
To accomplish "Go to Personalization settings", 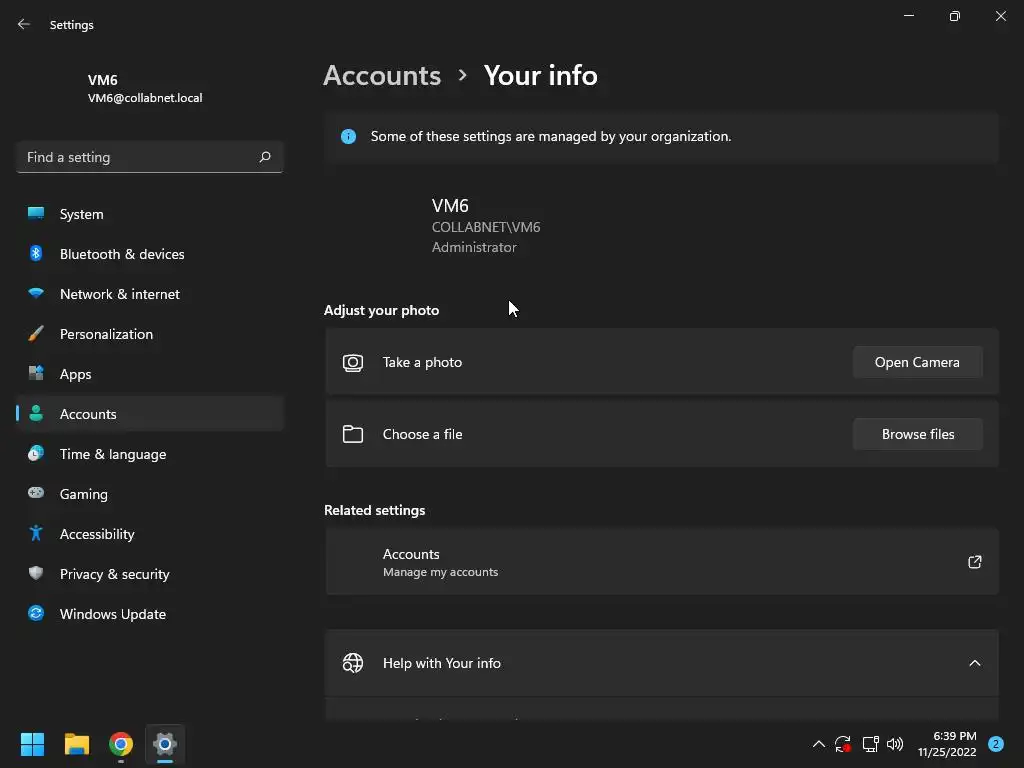I will coord(106,334).
